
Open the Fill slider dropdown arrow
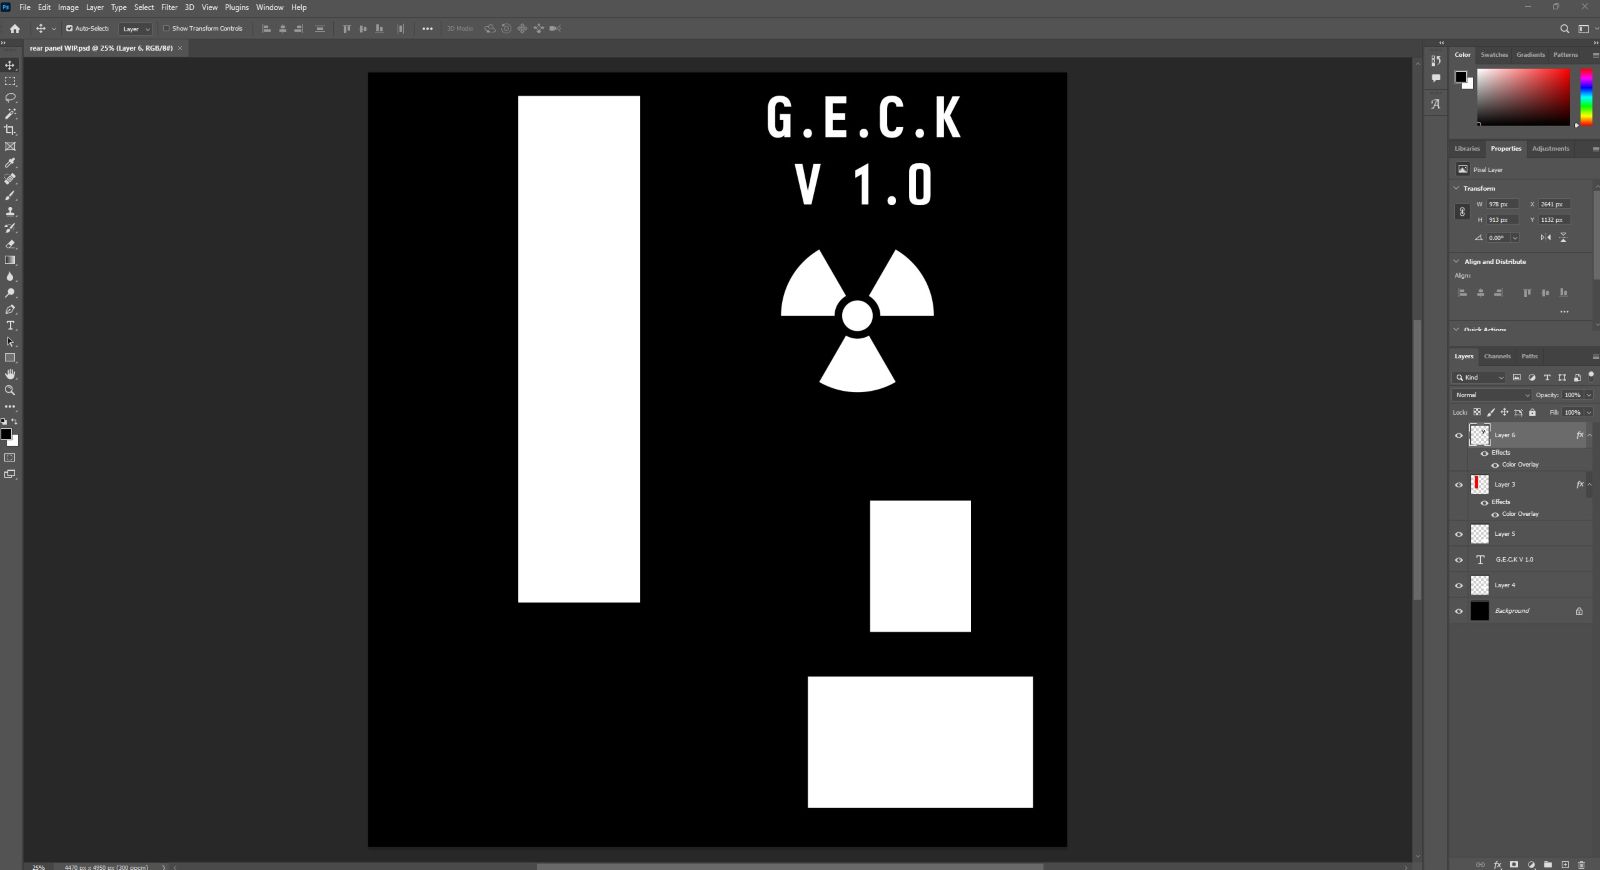coord(1589,412)
